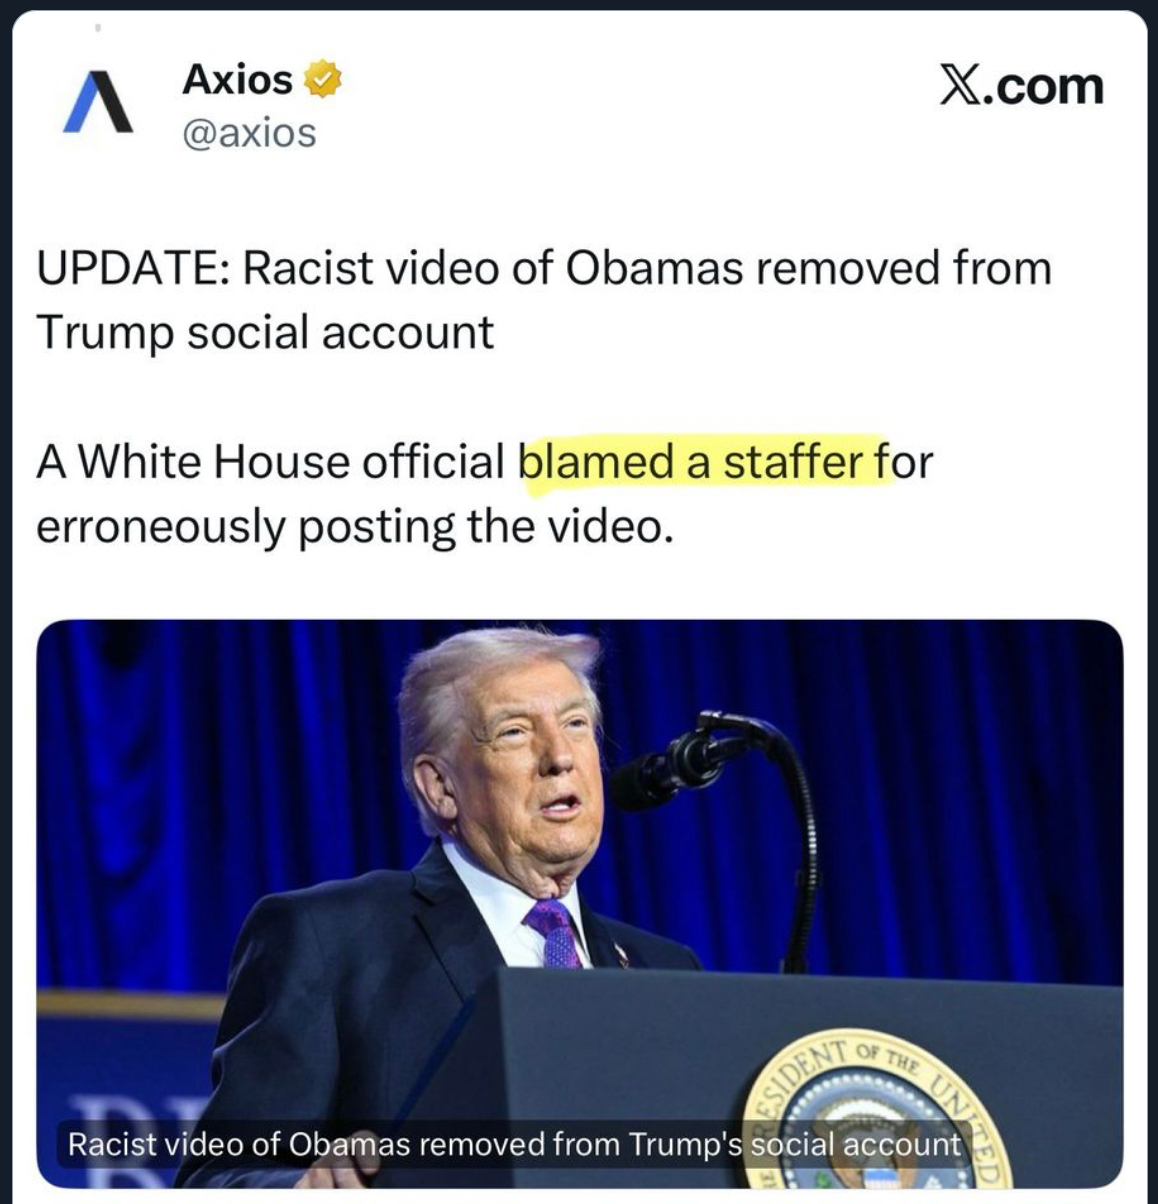Open the Axios display name
Viewport: 1158px width, 1204px height.
click(x=237, y=79)
